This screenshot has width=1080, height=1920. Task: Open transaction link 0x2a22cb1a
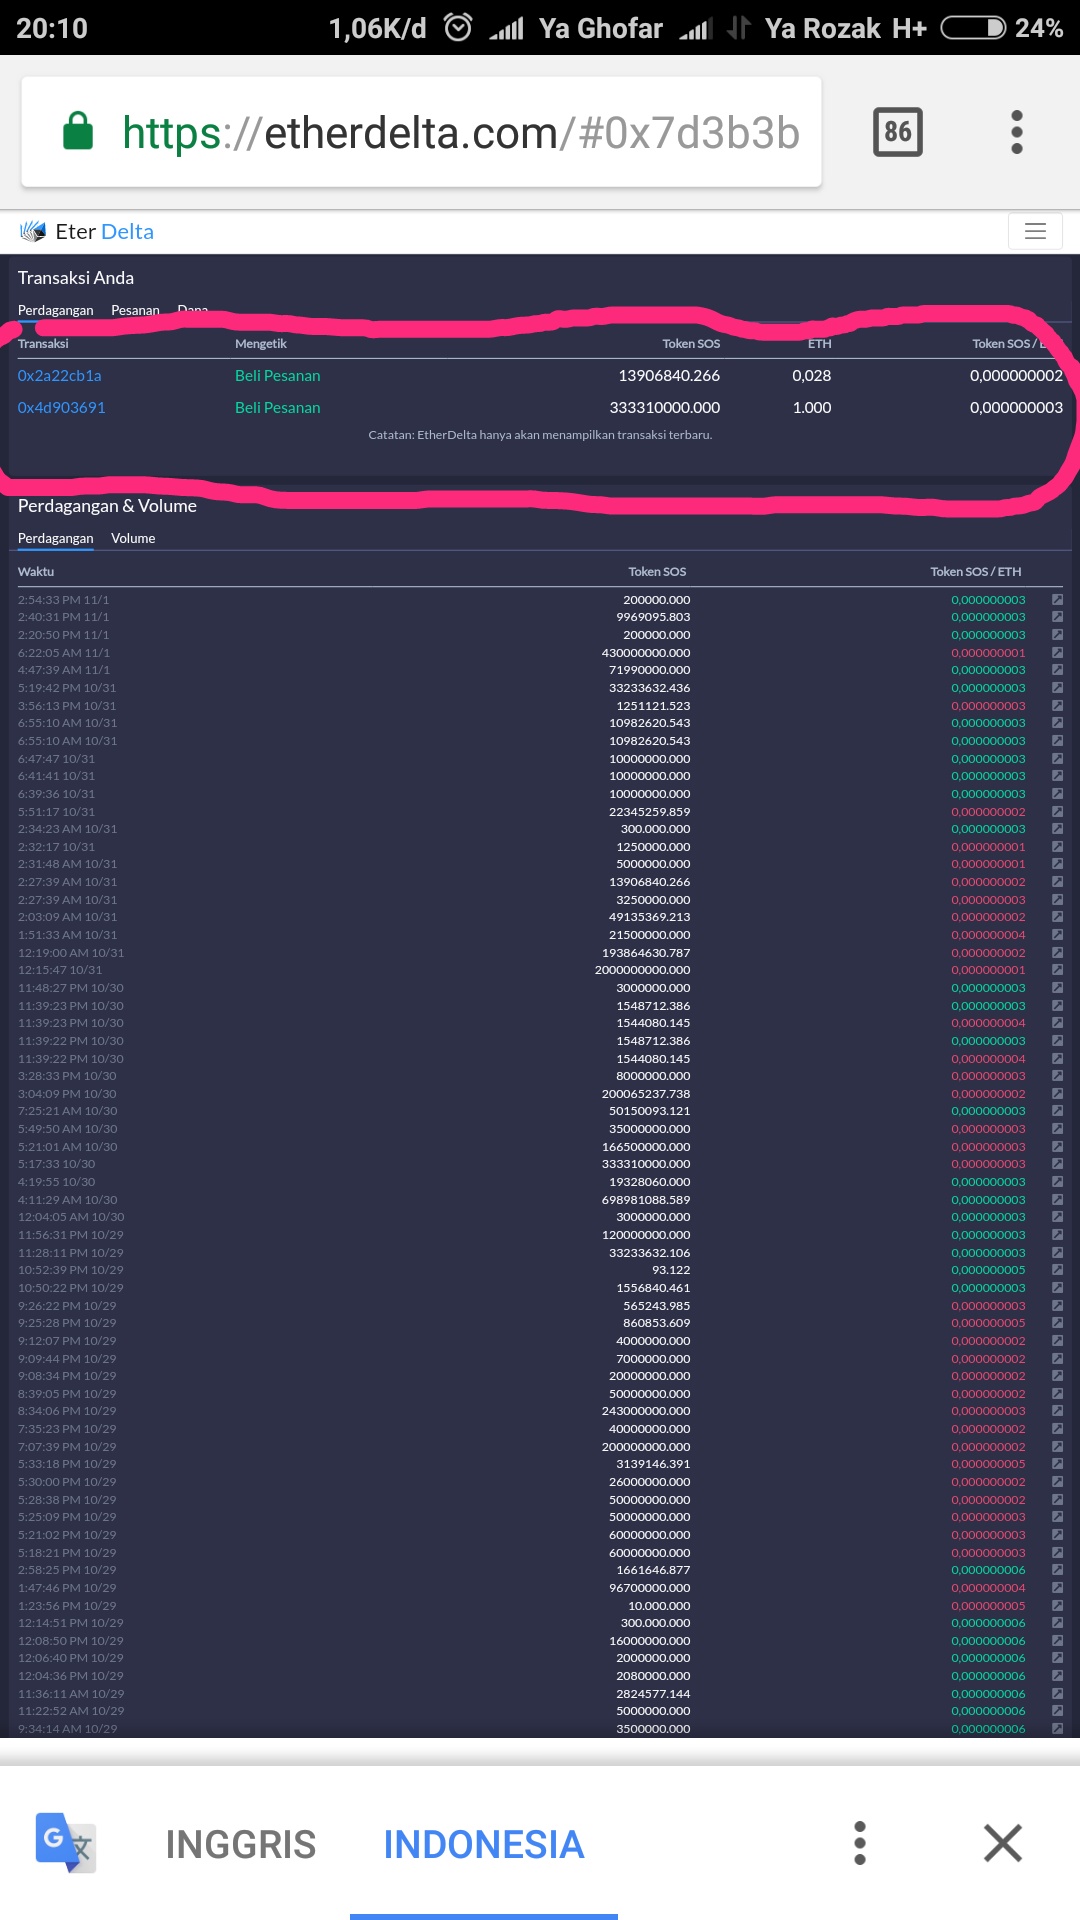tap(60, 376)
